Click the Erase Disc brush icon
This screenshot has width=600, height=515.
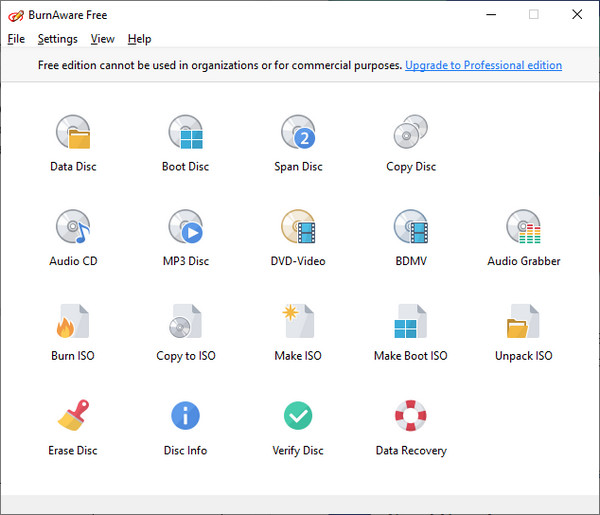pos(73,416)
